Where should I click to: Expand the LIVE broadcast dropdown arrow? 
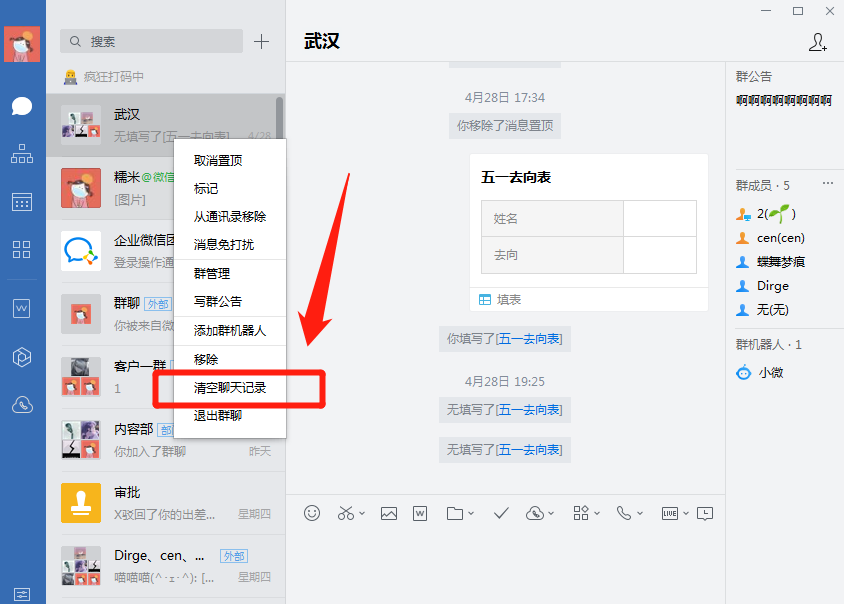tap(686, 514)
